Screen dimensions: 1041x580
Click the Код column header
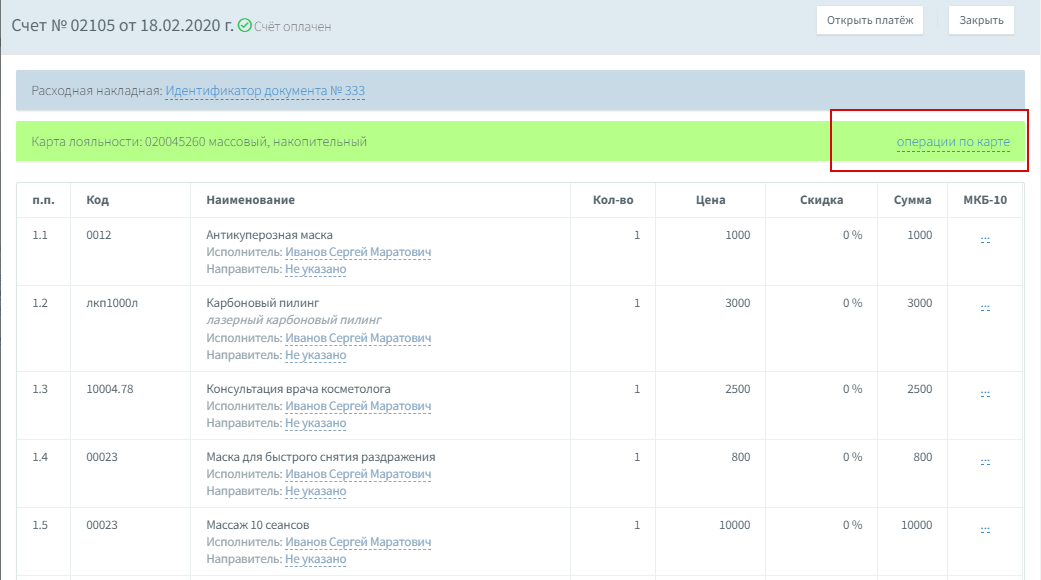click(x=98, y=200)
